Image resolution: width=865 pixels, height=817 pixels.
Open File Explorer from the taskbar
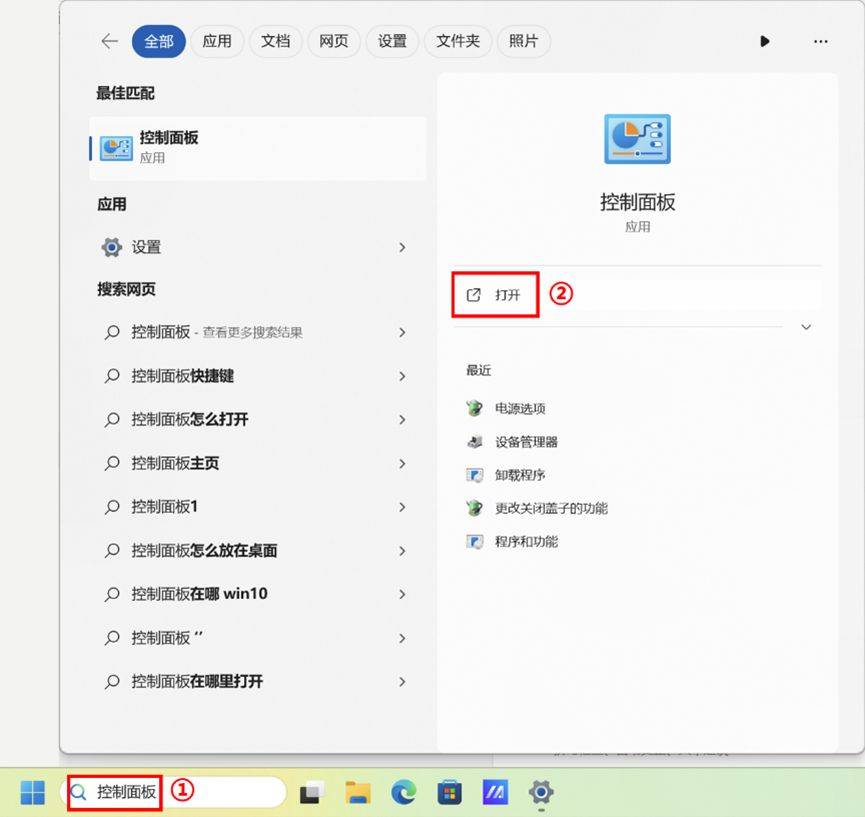point(358,793)
